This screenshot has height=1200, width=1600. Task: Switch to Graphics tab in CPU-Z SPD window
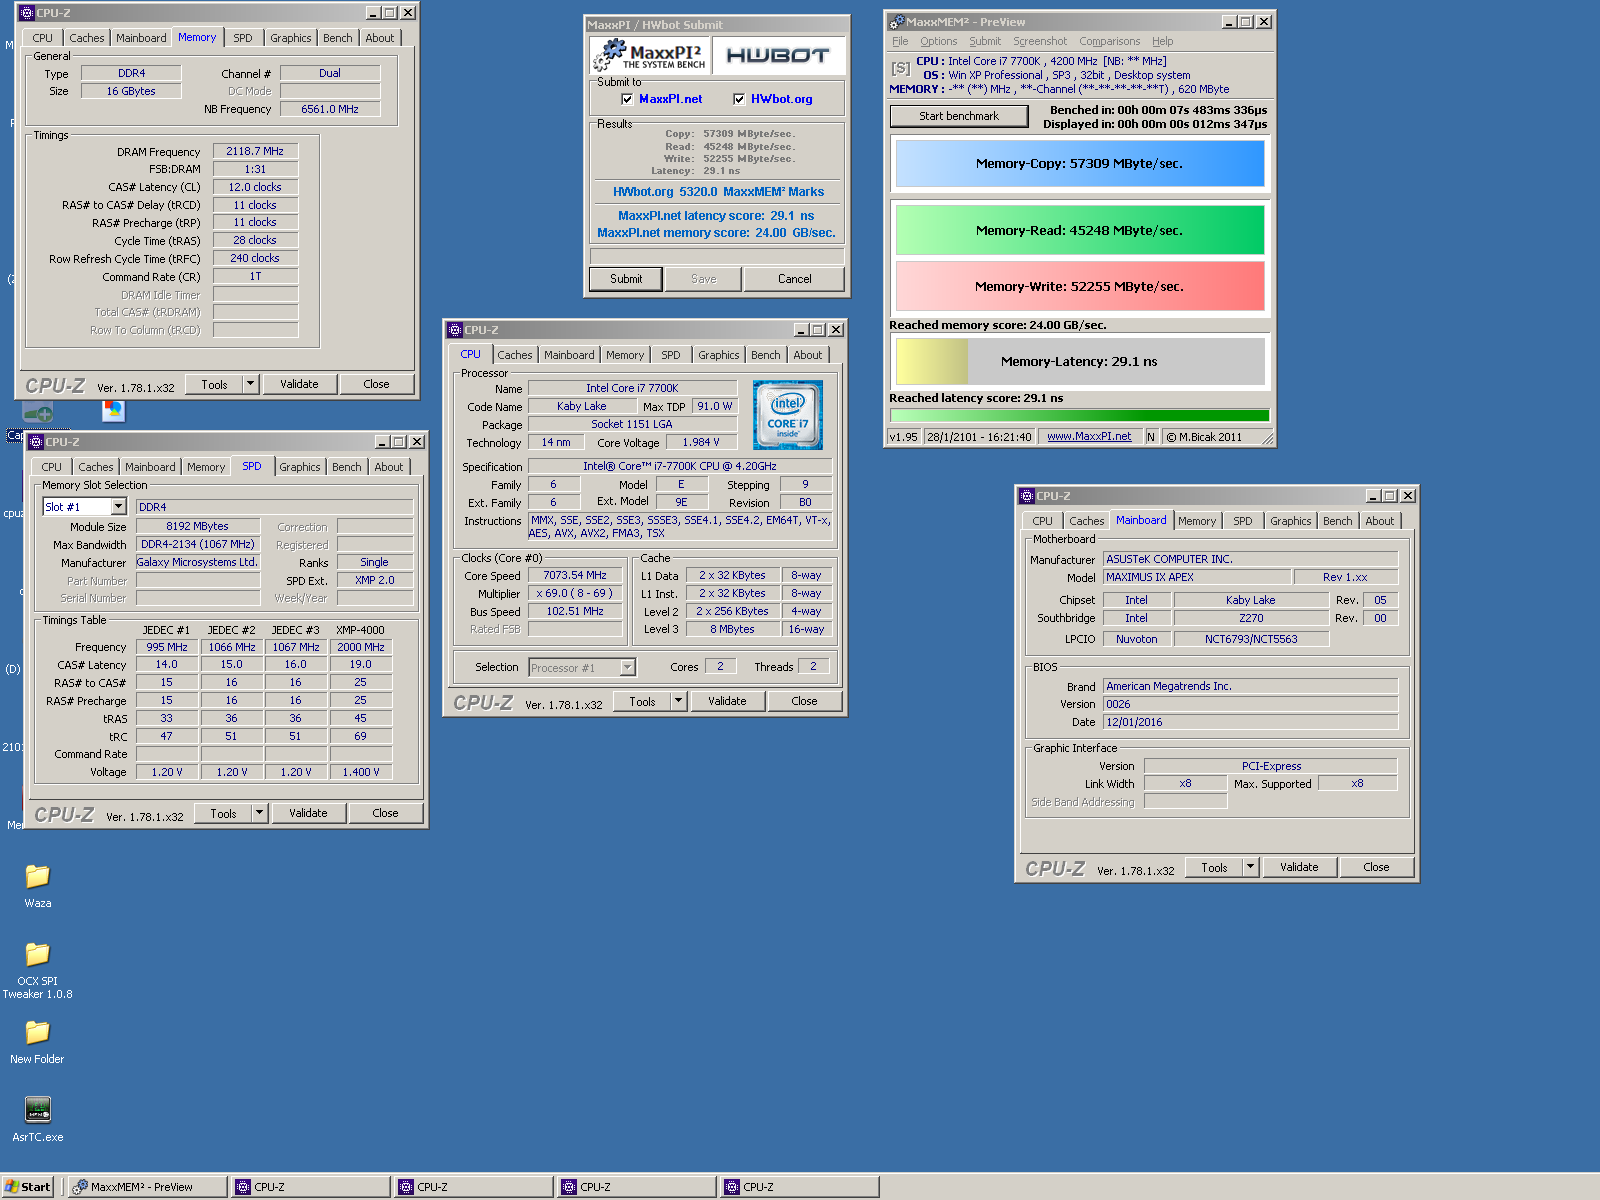300,467
